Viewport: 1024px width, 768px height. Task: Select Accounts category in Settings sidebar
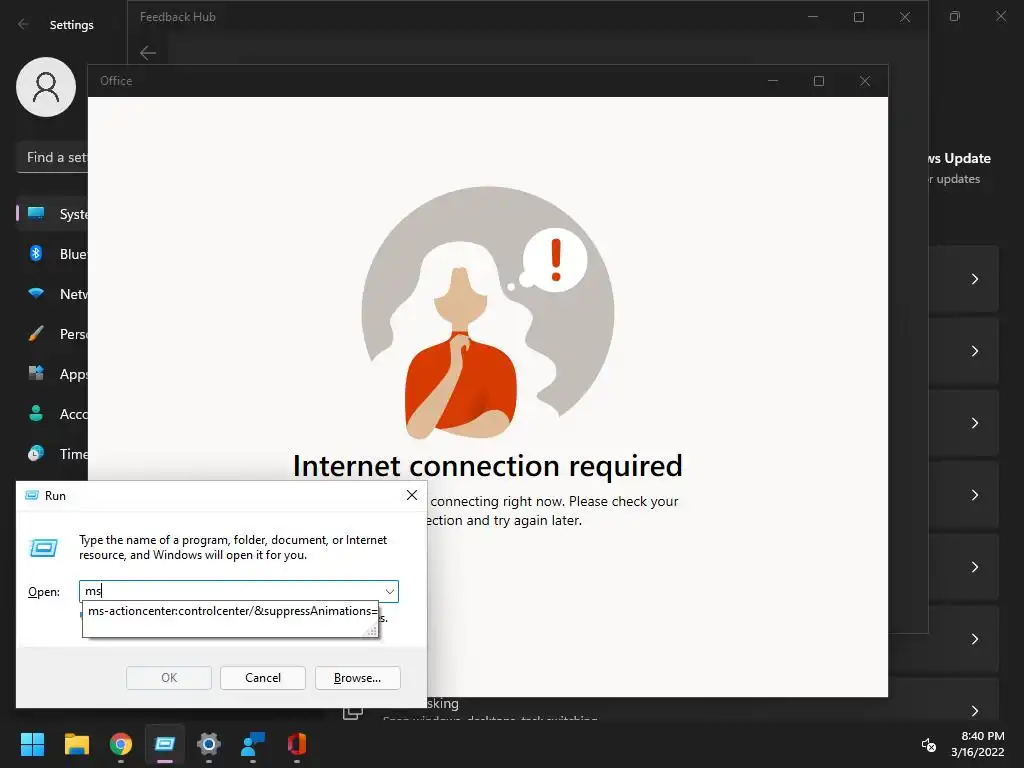pyautogui.click(x=52, y=413)
